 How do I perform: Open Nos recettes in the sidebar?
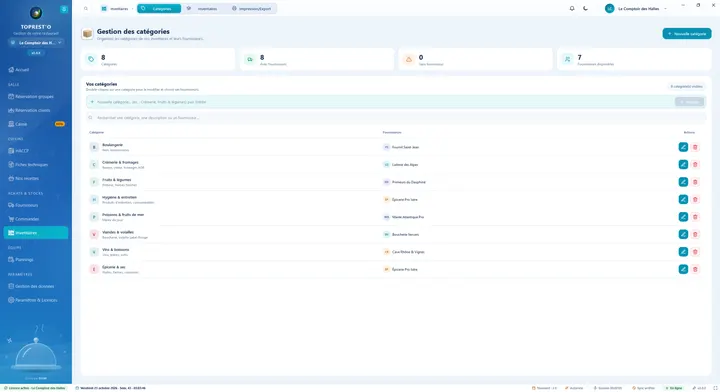36,178
